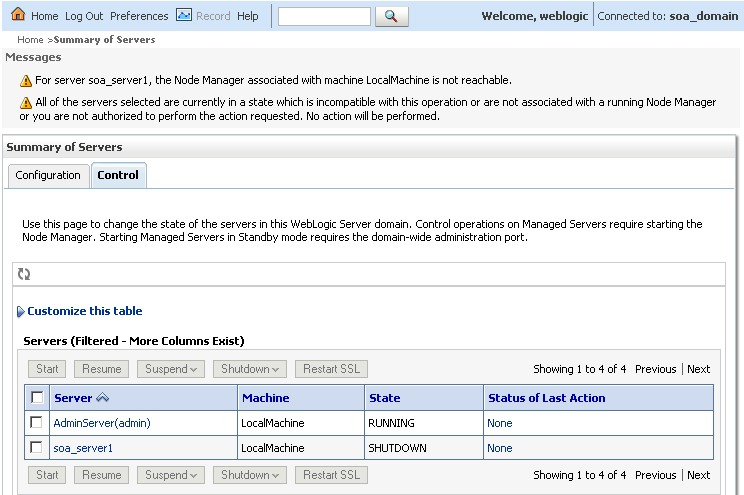
Task: Sort by the Server column header
Action: pyautogui.click(x=73, y=398)
